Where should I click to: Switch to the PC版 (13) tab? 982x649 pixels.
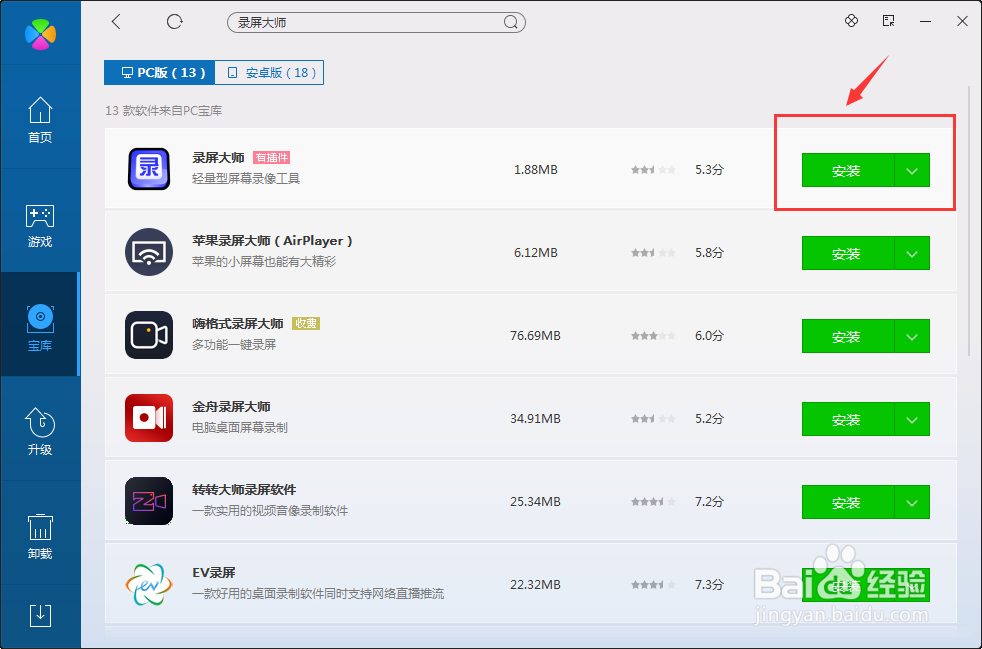(x=160, y=73)
